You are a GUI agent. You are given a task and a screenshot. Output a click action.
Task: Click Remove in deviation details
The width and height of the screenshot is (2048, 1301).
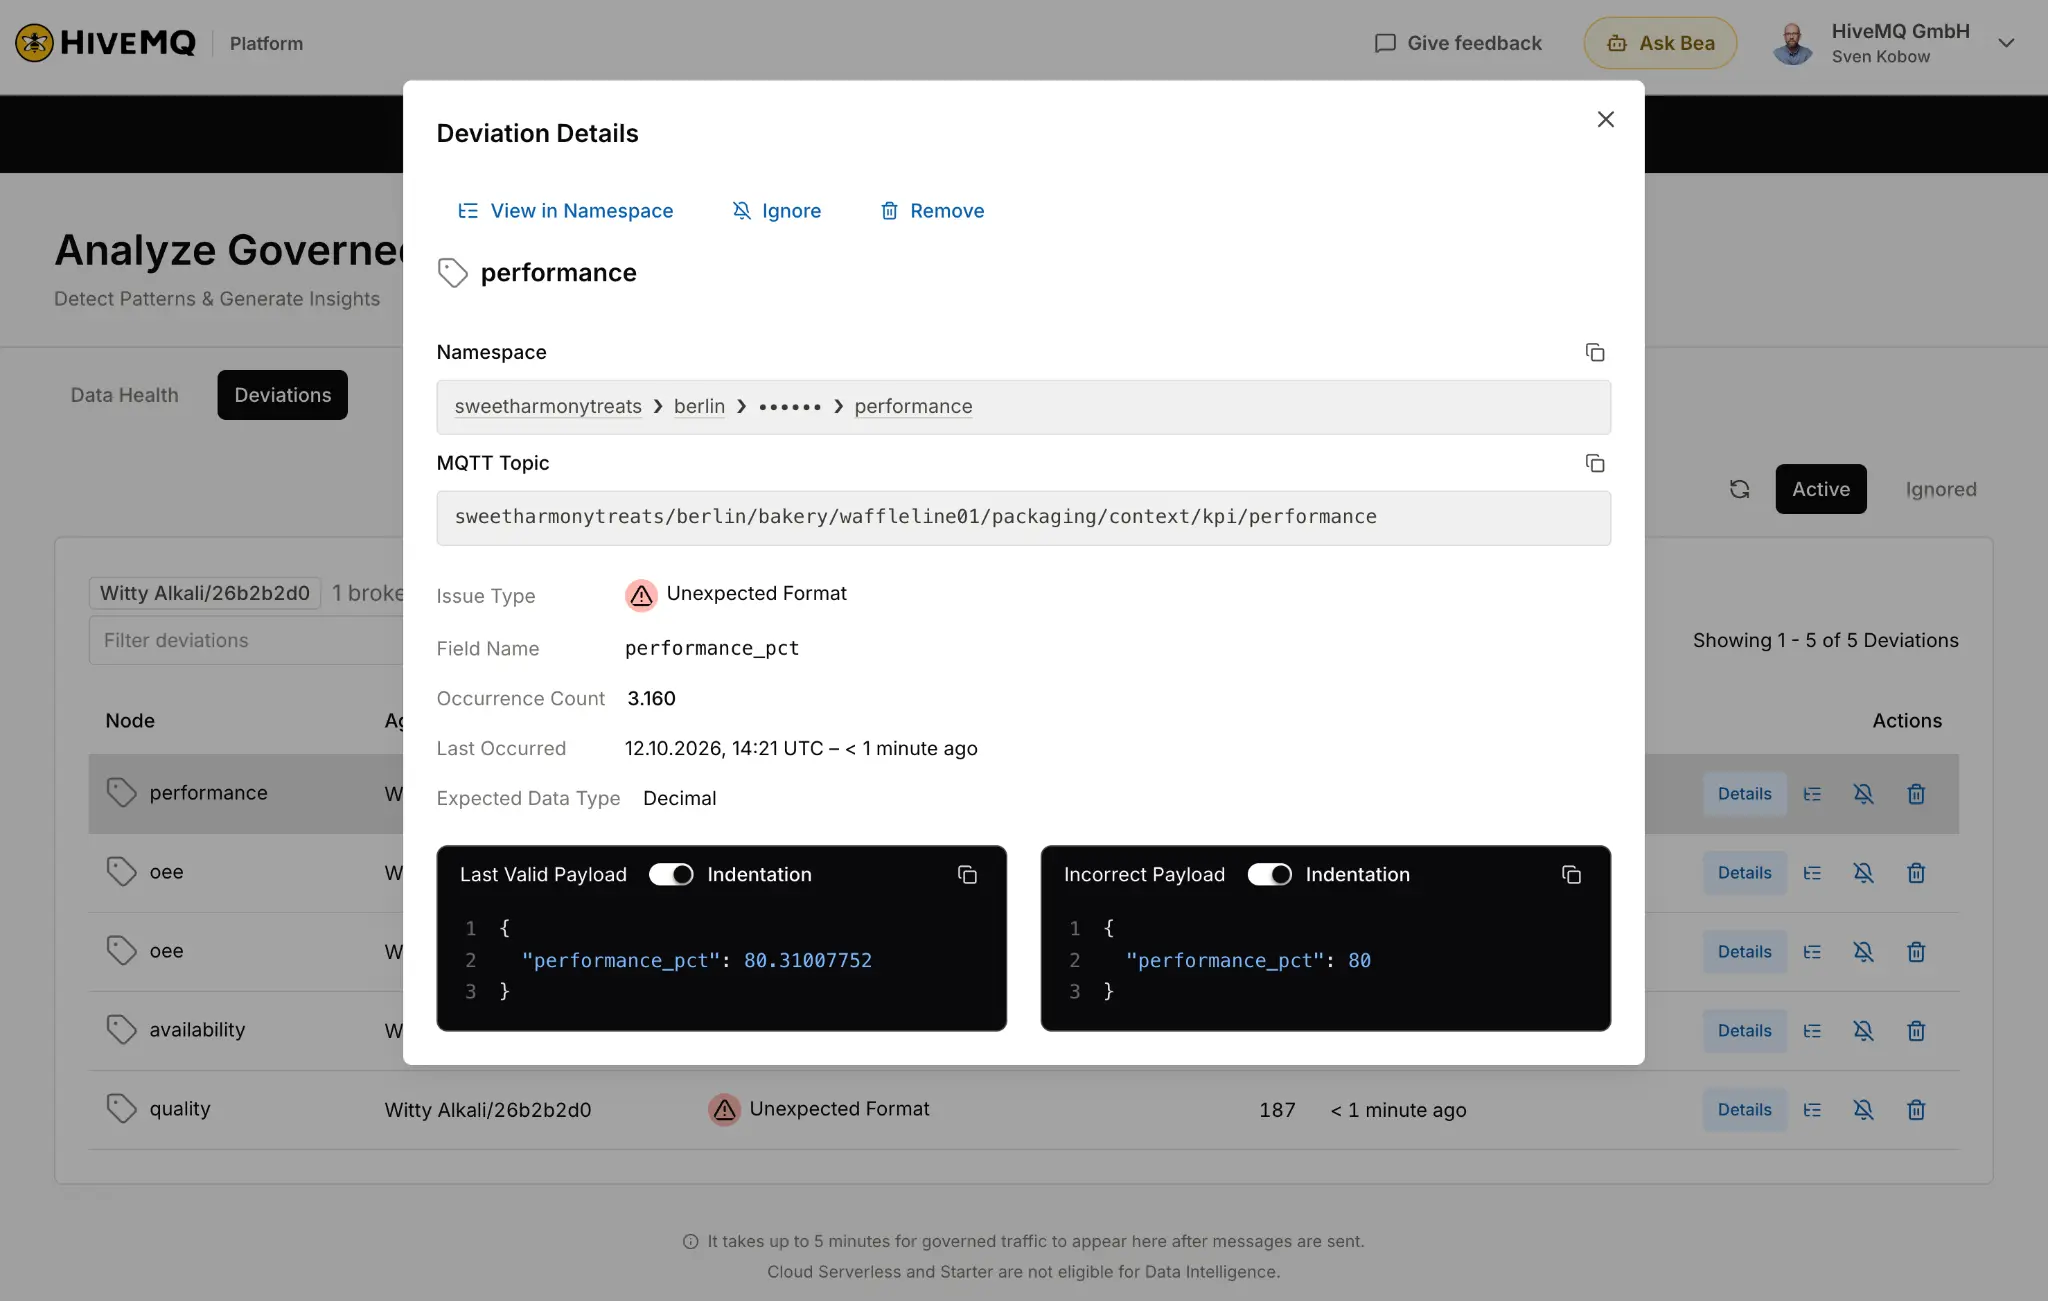pos(932,211)
